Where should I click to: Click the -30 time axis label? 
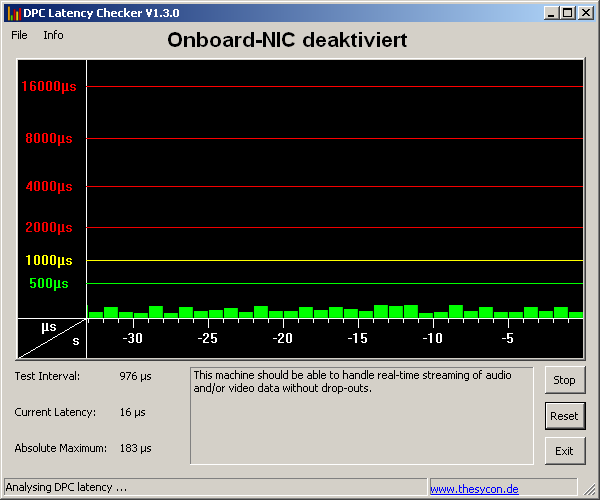(x=132, y=338)
